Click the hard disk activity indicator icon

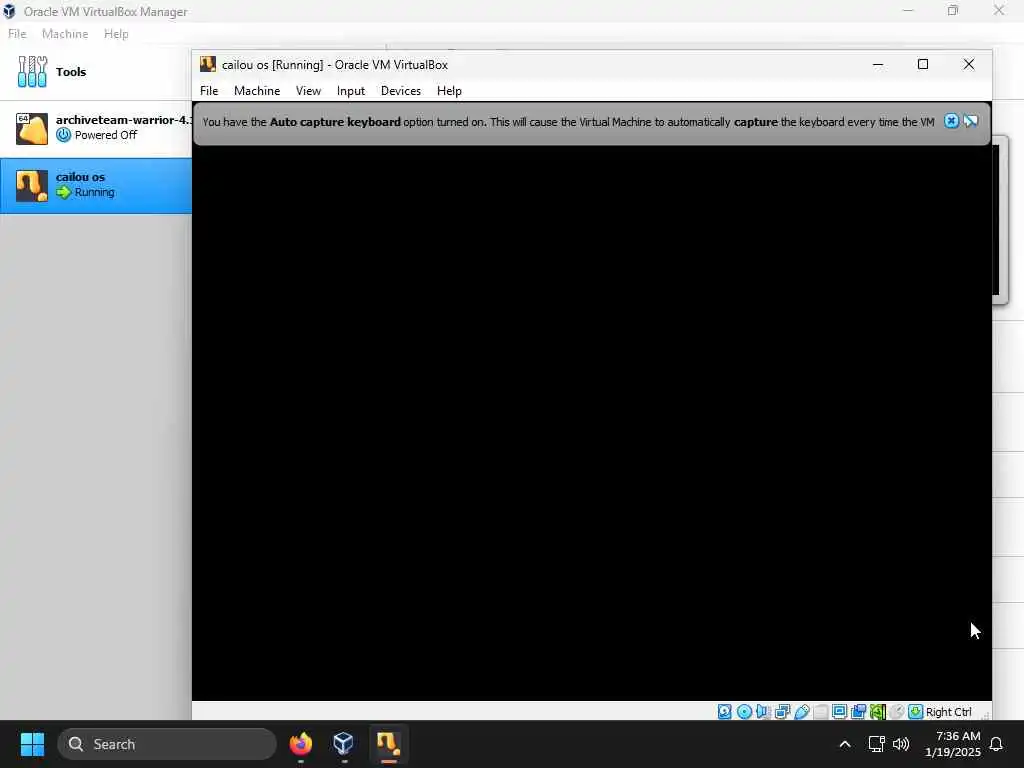coord(724,712)
